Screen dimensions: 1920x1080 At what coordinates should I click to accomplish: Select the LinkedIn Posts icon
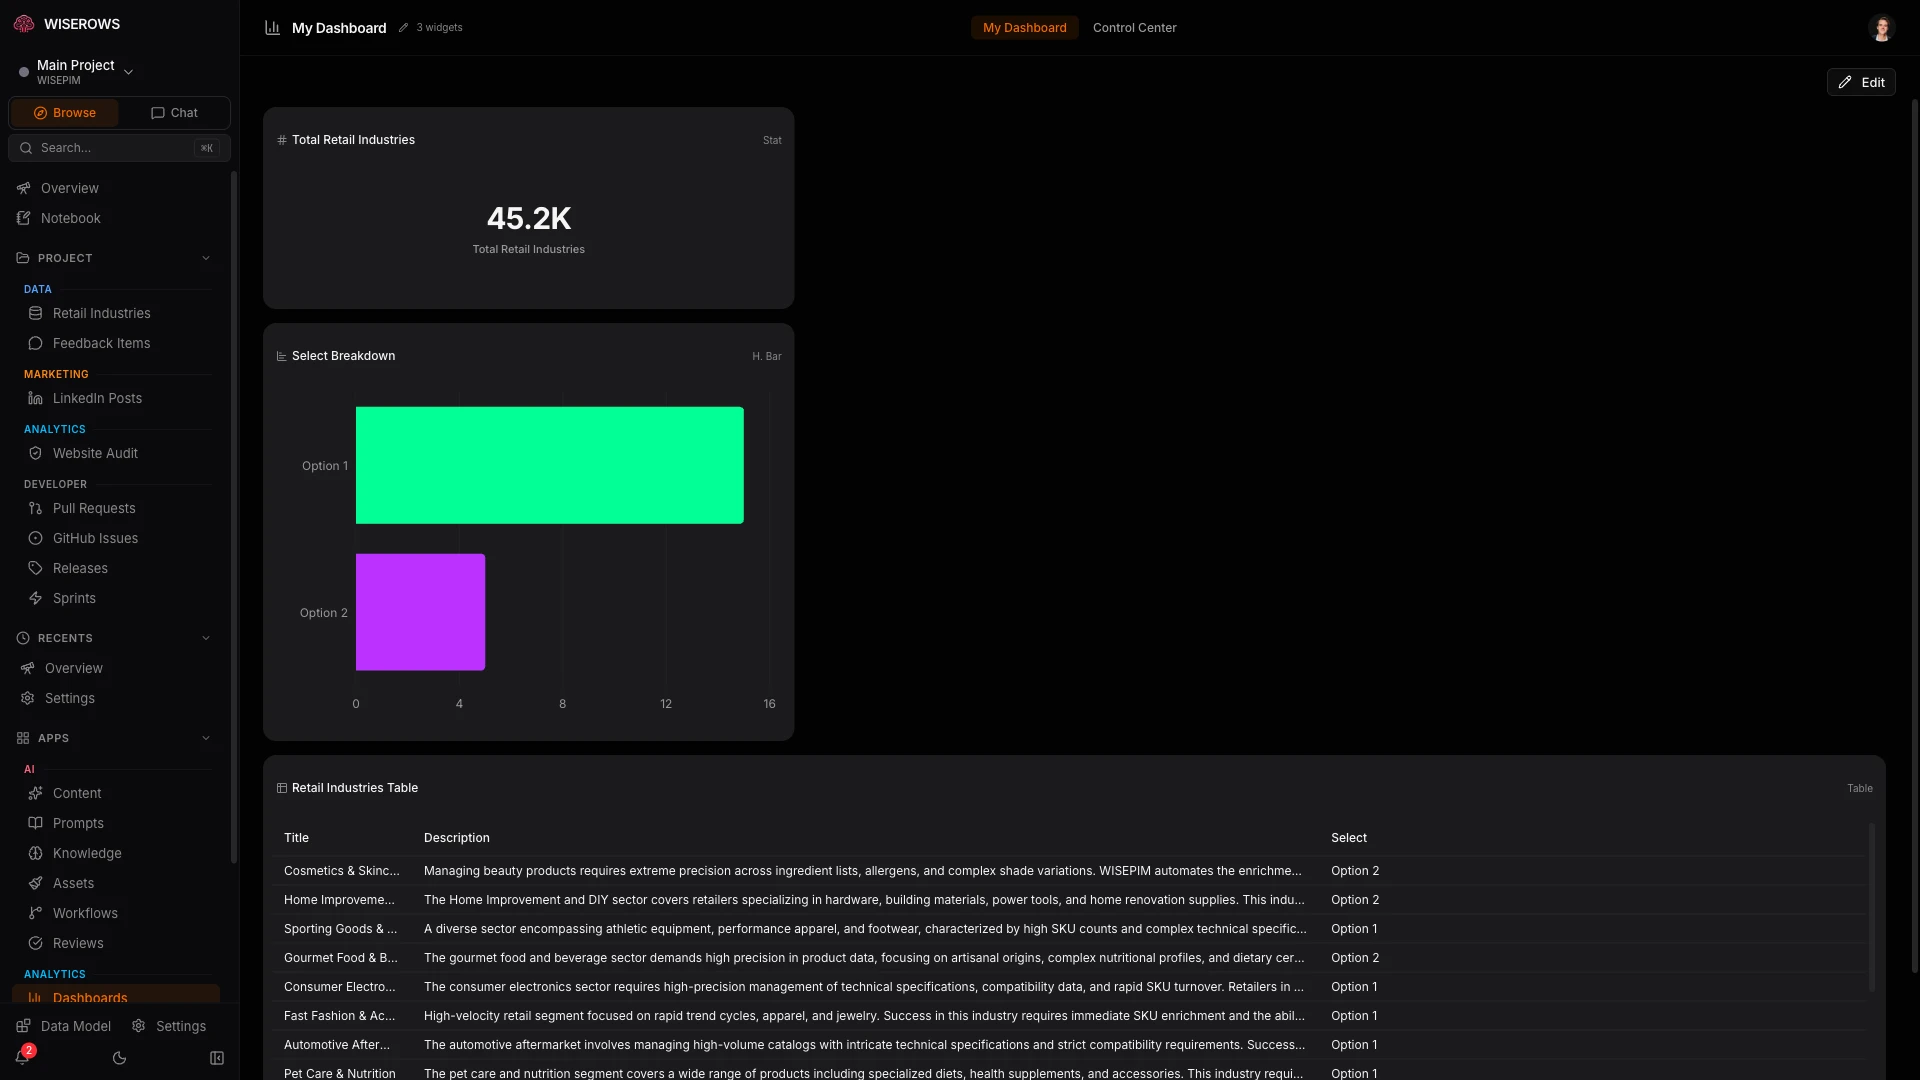tap(35, 398)
